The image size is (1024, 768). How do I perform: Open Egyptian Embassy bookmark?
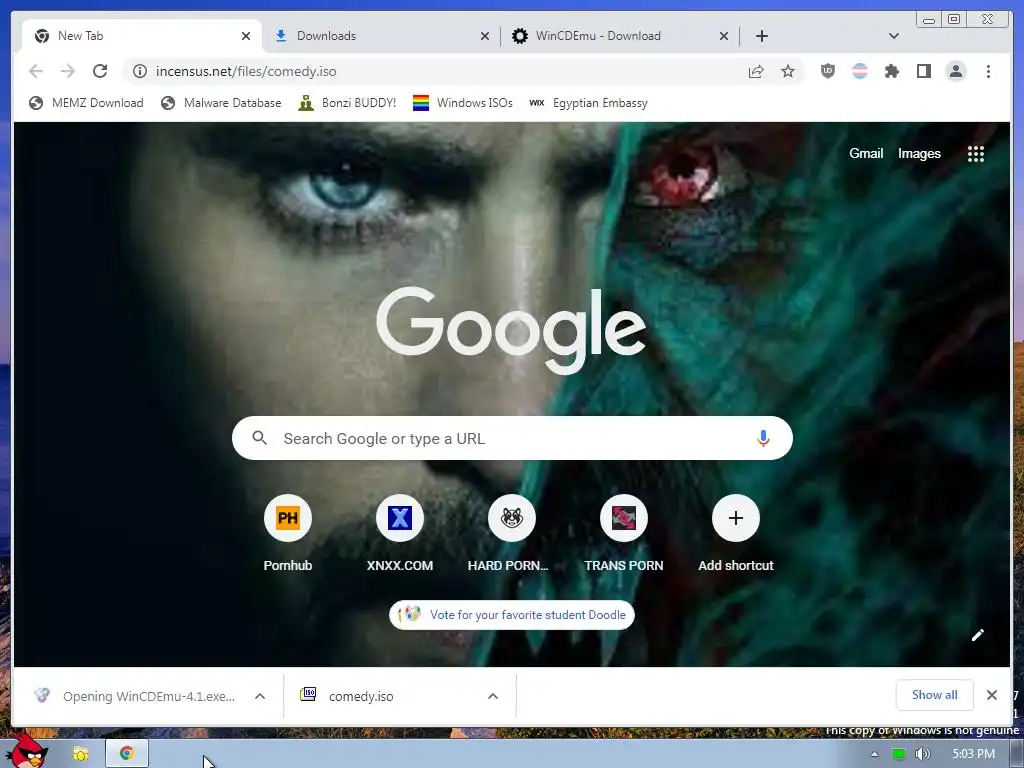click(588, 103)
